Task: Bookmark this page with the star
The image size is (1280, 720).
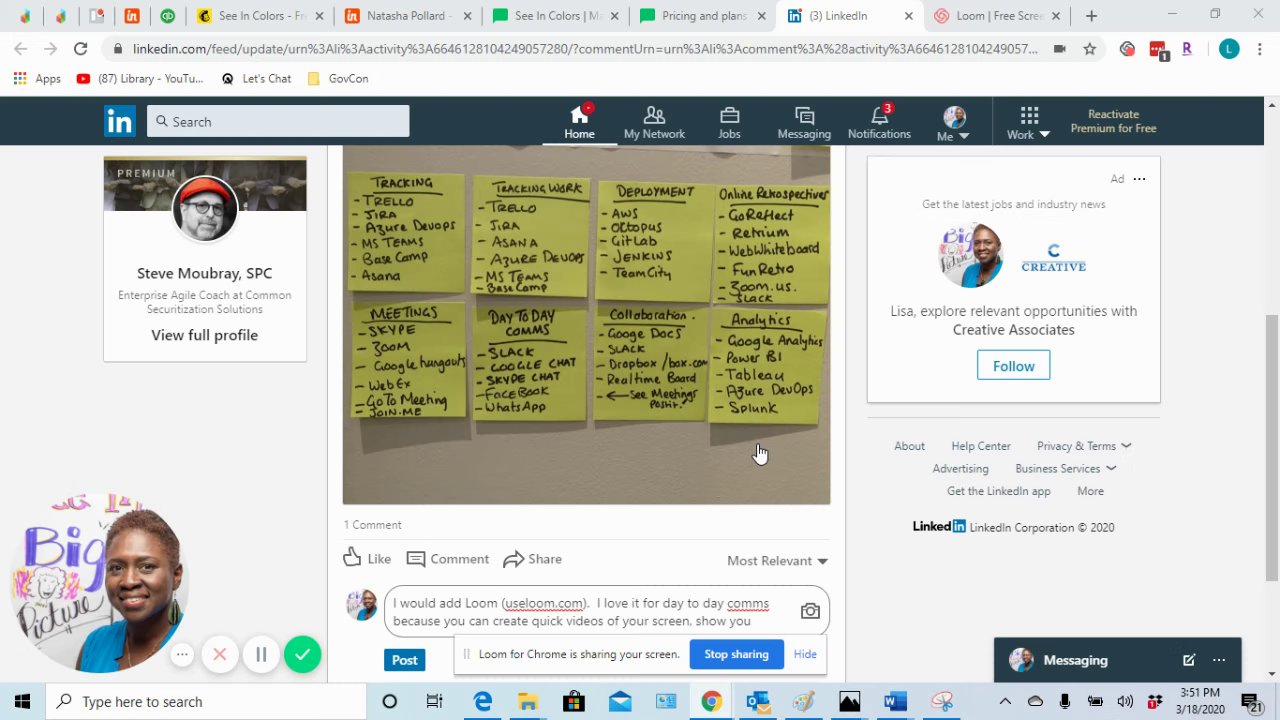Action: [x=1090, y=49]
